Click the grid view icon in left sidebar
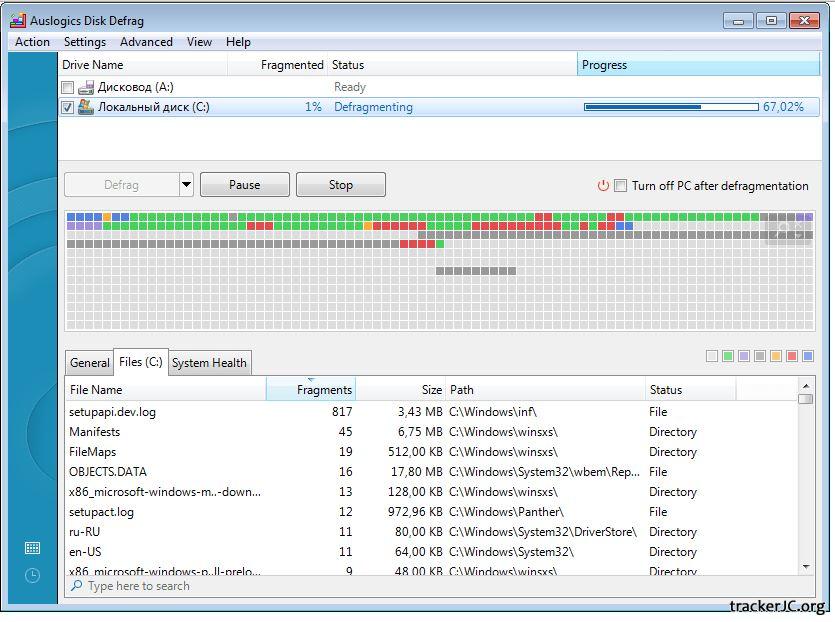This screenshot has width=835, height=622. [x=32, y=548]
